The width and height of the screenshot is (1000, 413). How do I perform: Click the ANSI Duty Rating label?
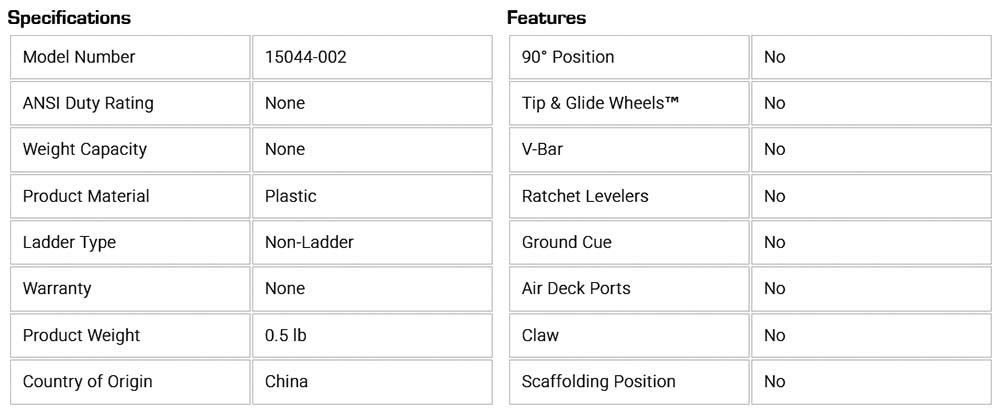(x=88, y=103)
